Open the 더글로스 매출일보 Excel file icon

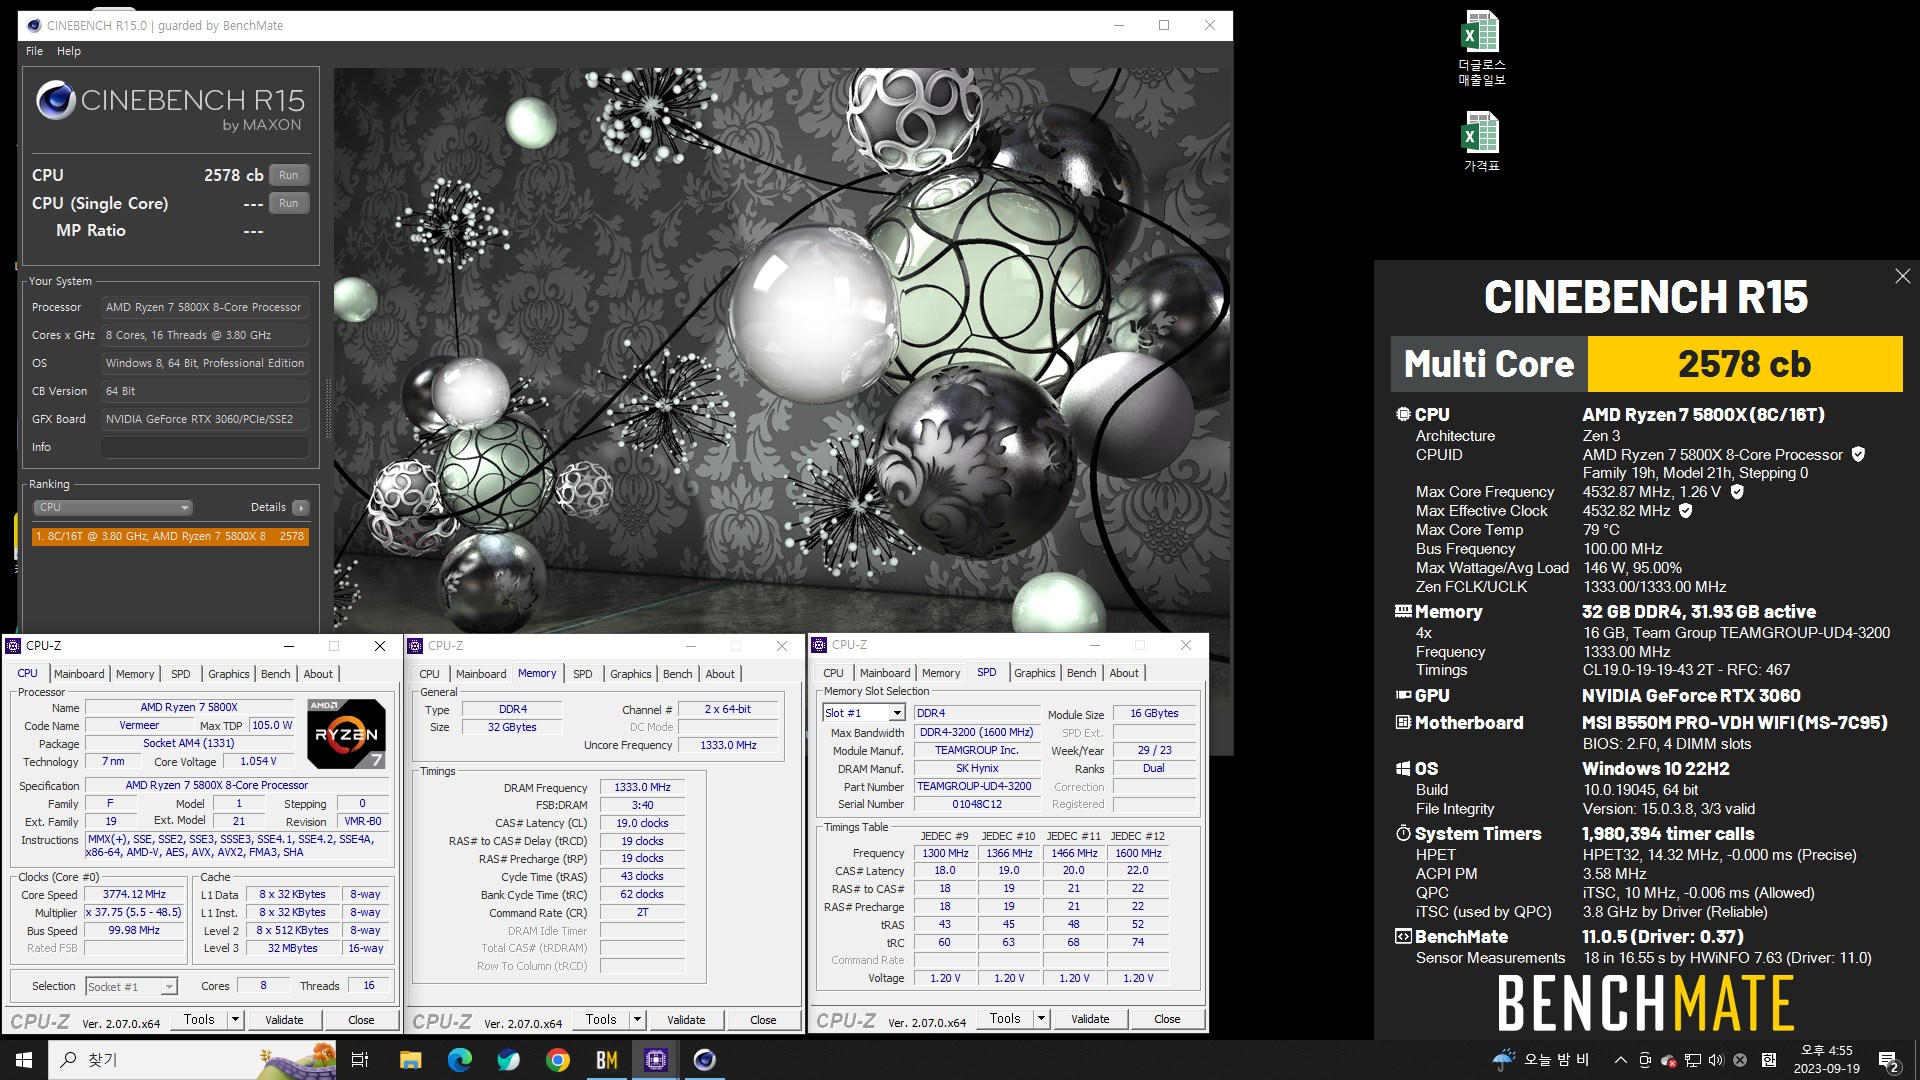click(1481, 48)
